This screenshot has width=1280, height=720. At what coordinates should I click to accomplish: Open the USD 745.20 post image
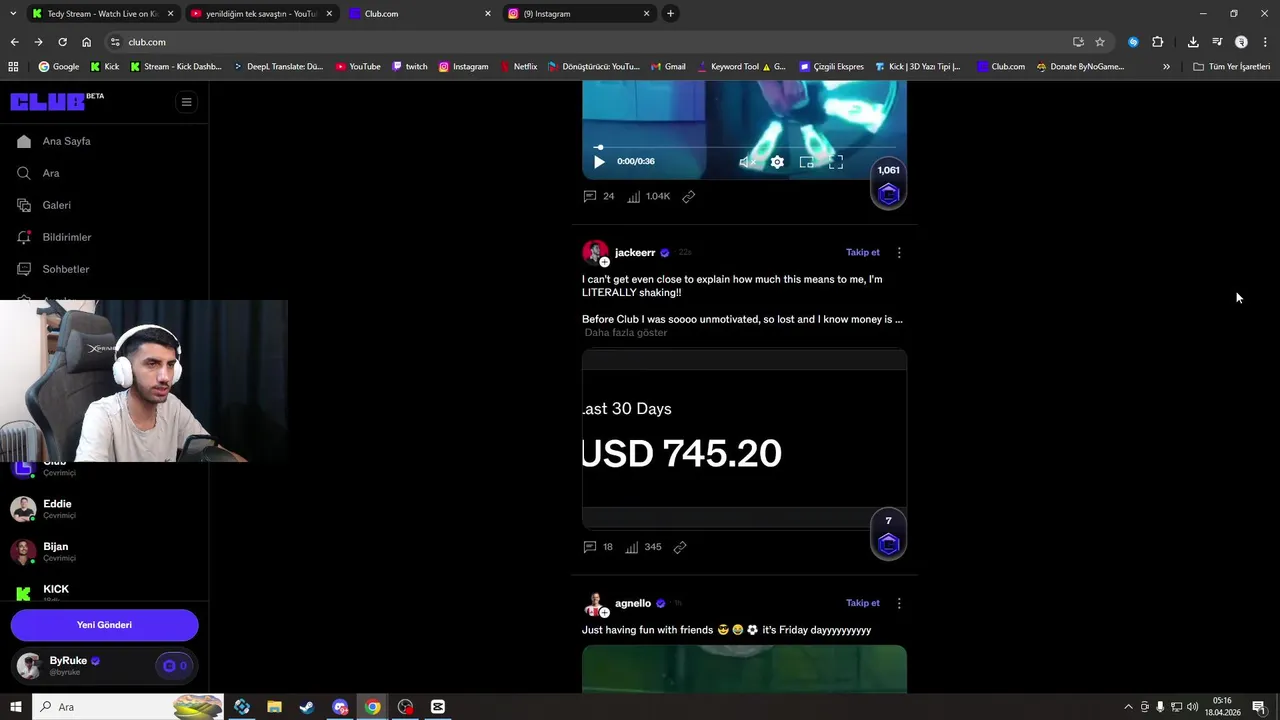(x=744, y=438)
